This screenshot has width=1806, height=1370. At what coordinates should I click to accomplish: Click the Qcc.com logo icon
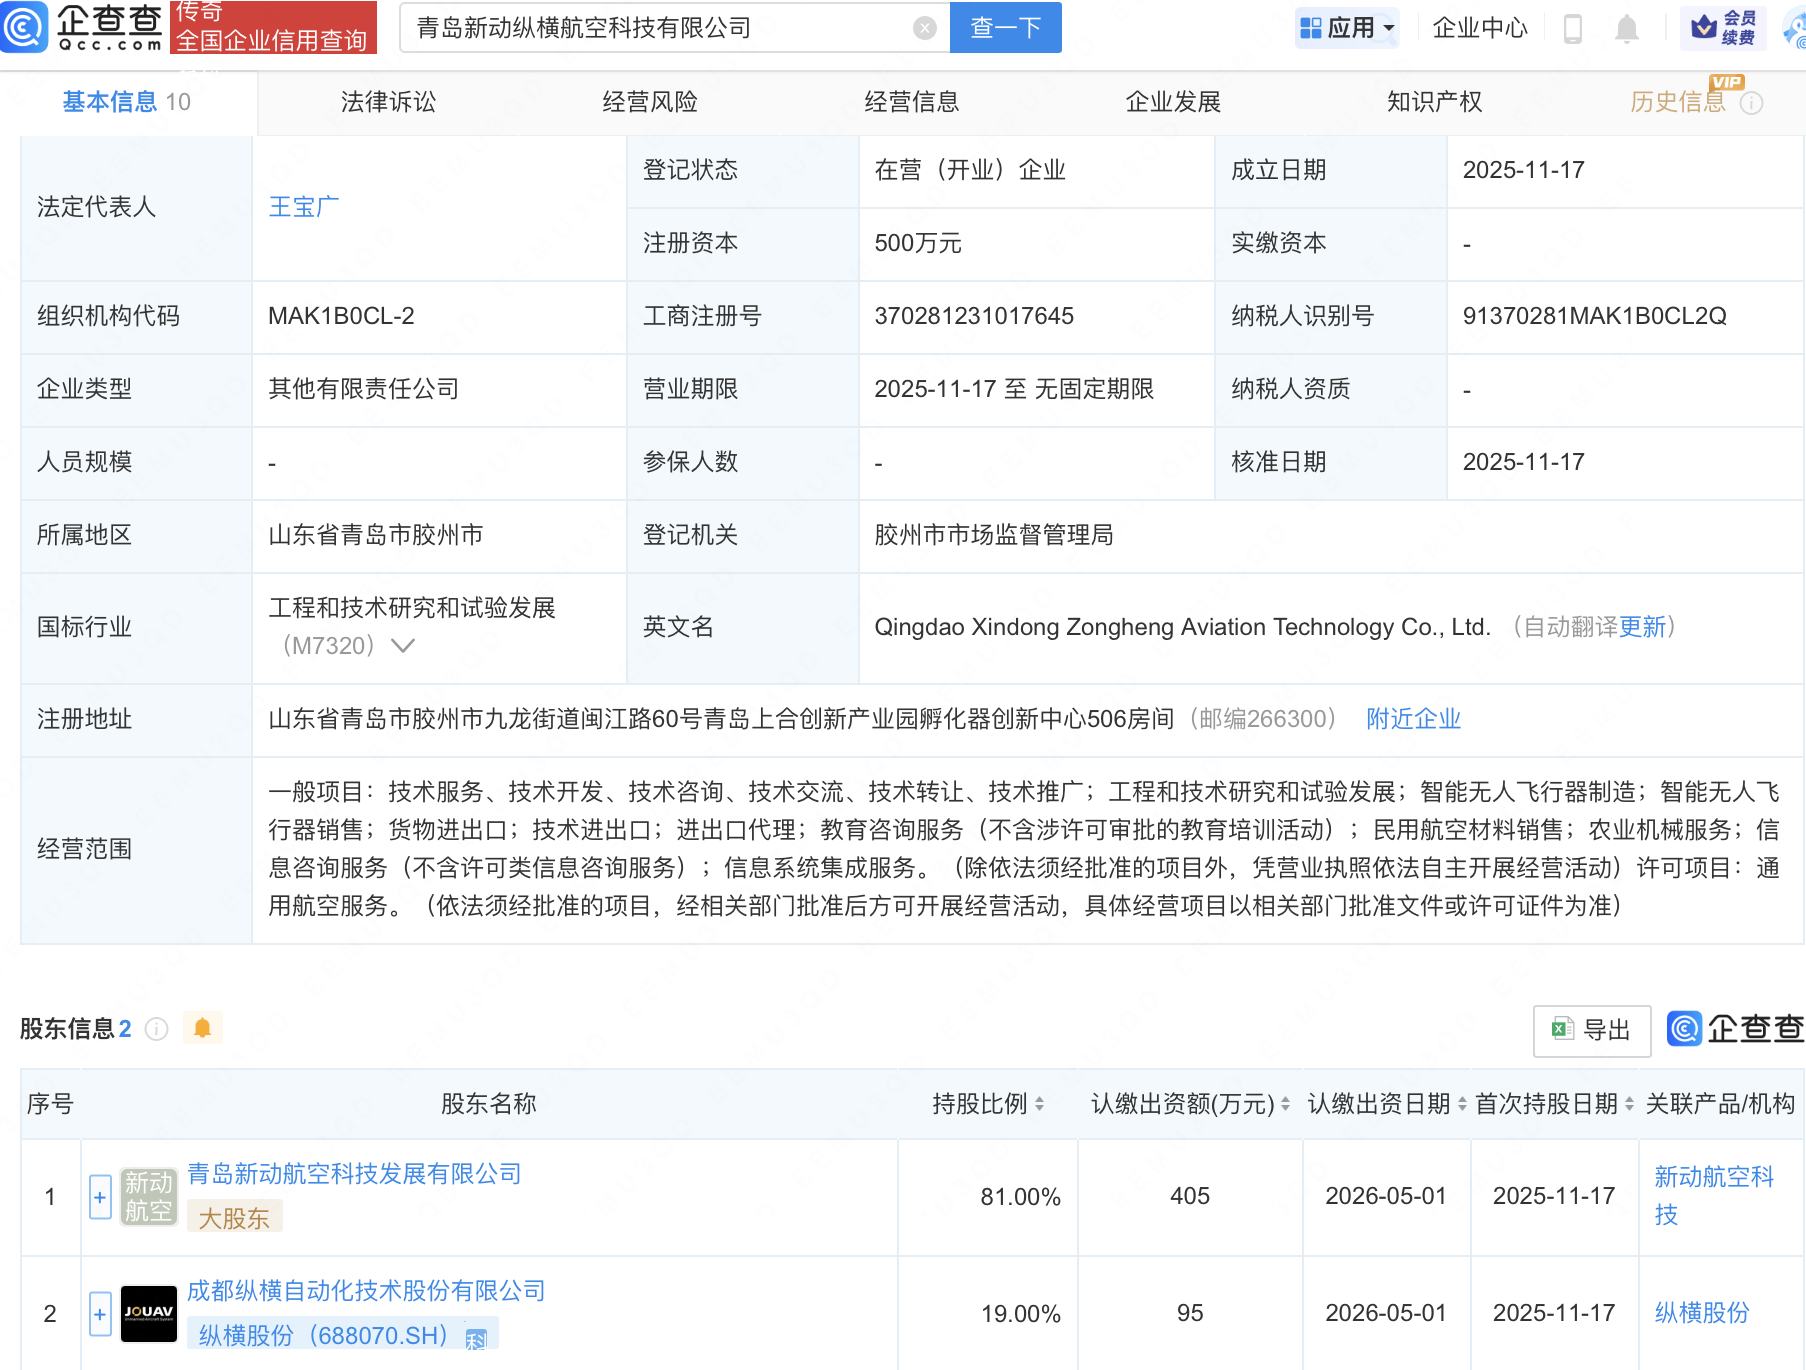click(24, 27)
